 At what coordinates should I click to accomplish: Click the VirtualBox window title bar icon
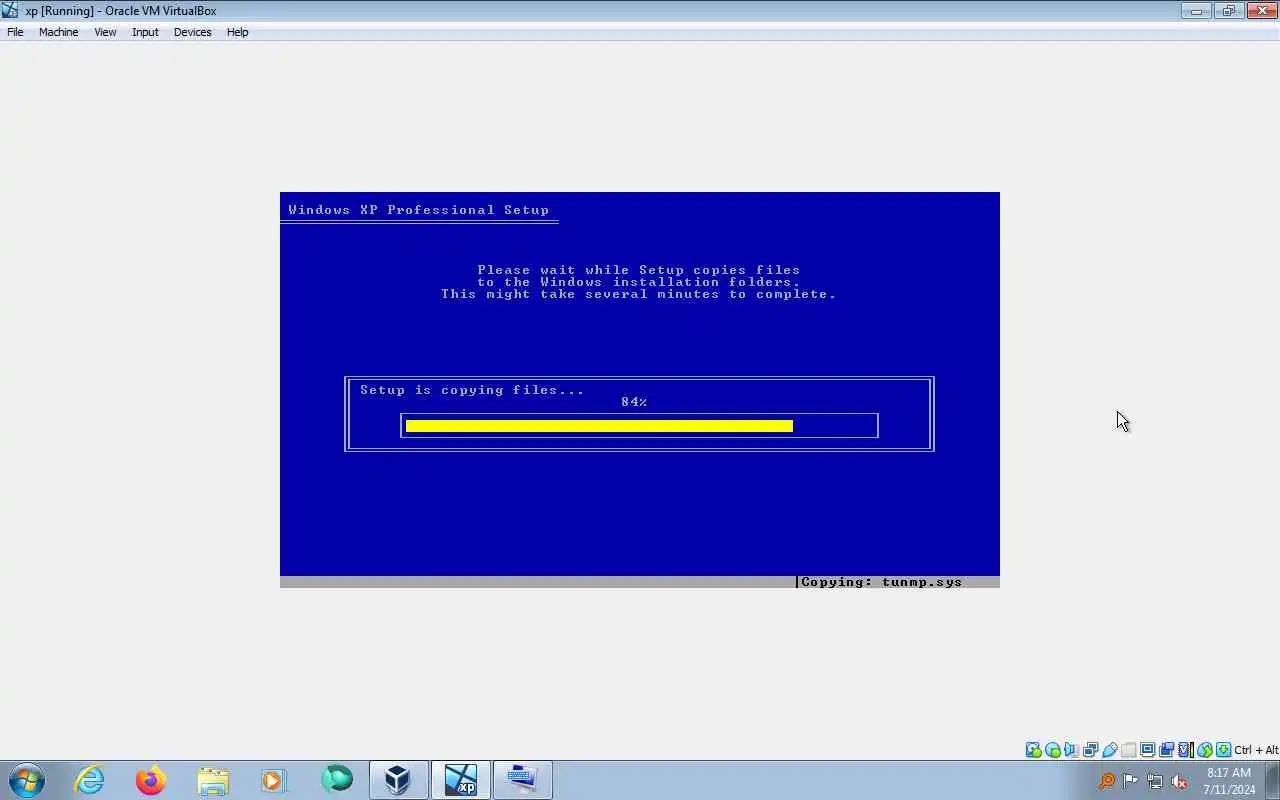(10, 10)
